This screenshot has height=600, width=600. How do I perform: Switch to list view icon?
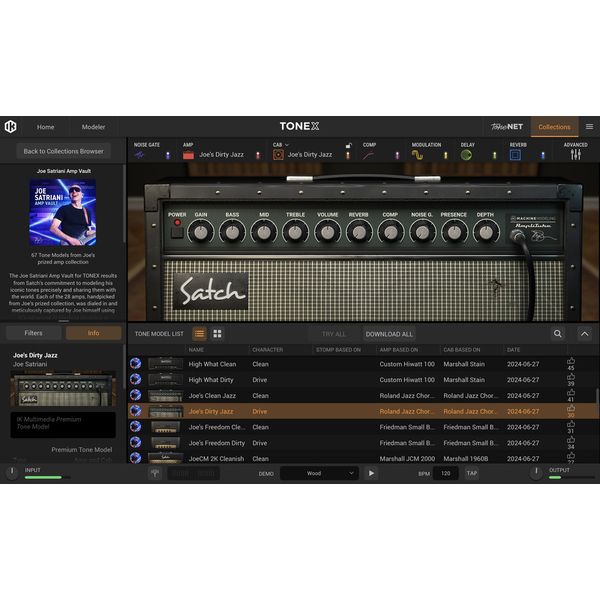(199, 334)
